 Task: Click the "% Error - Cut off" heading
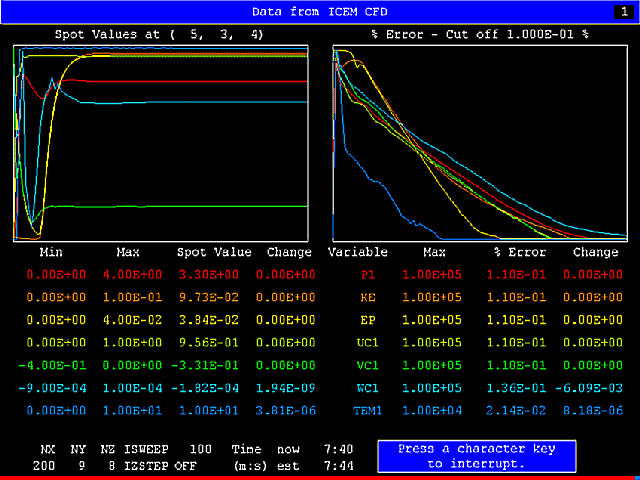coord(479,33)
